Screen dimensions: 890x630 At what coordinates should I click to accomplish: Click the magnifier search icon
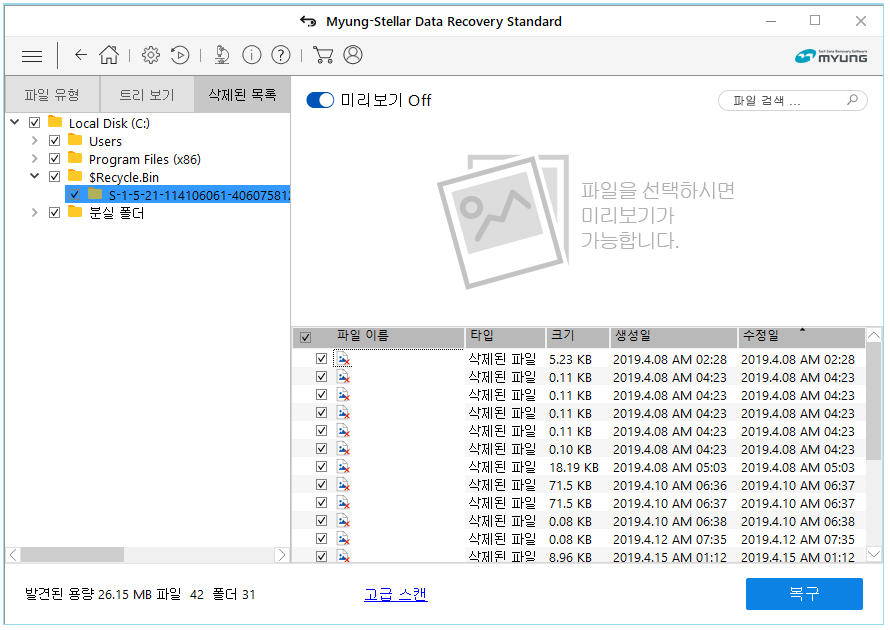tap(852, 100)
